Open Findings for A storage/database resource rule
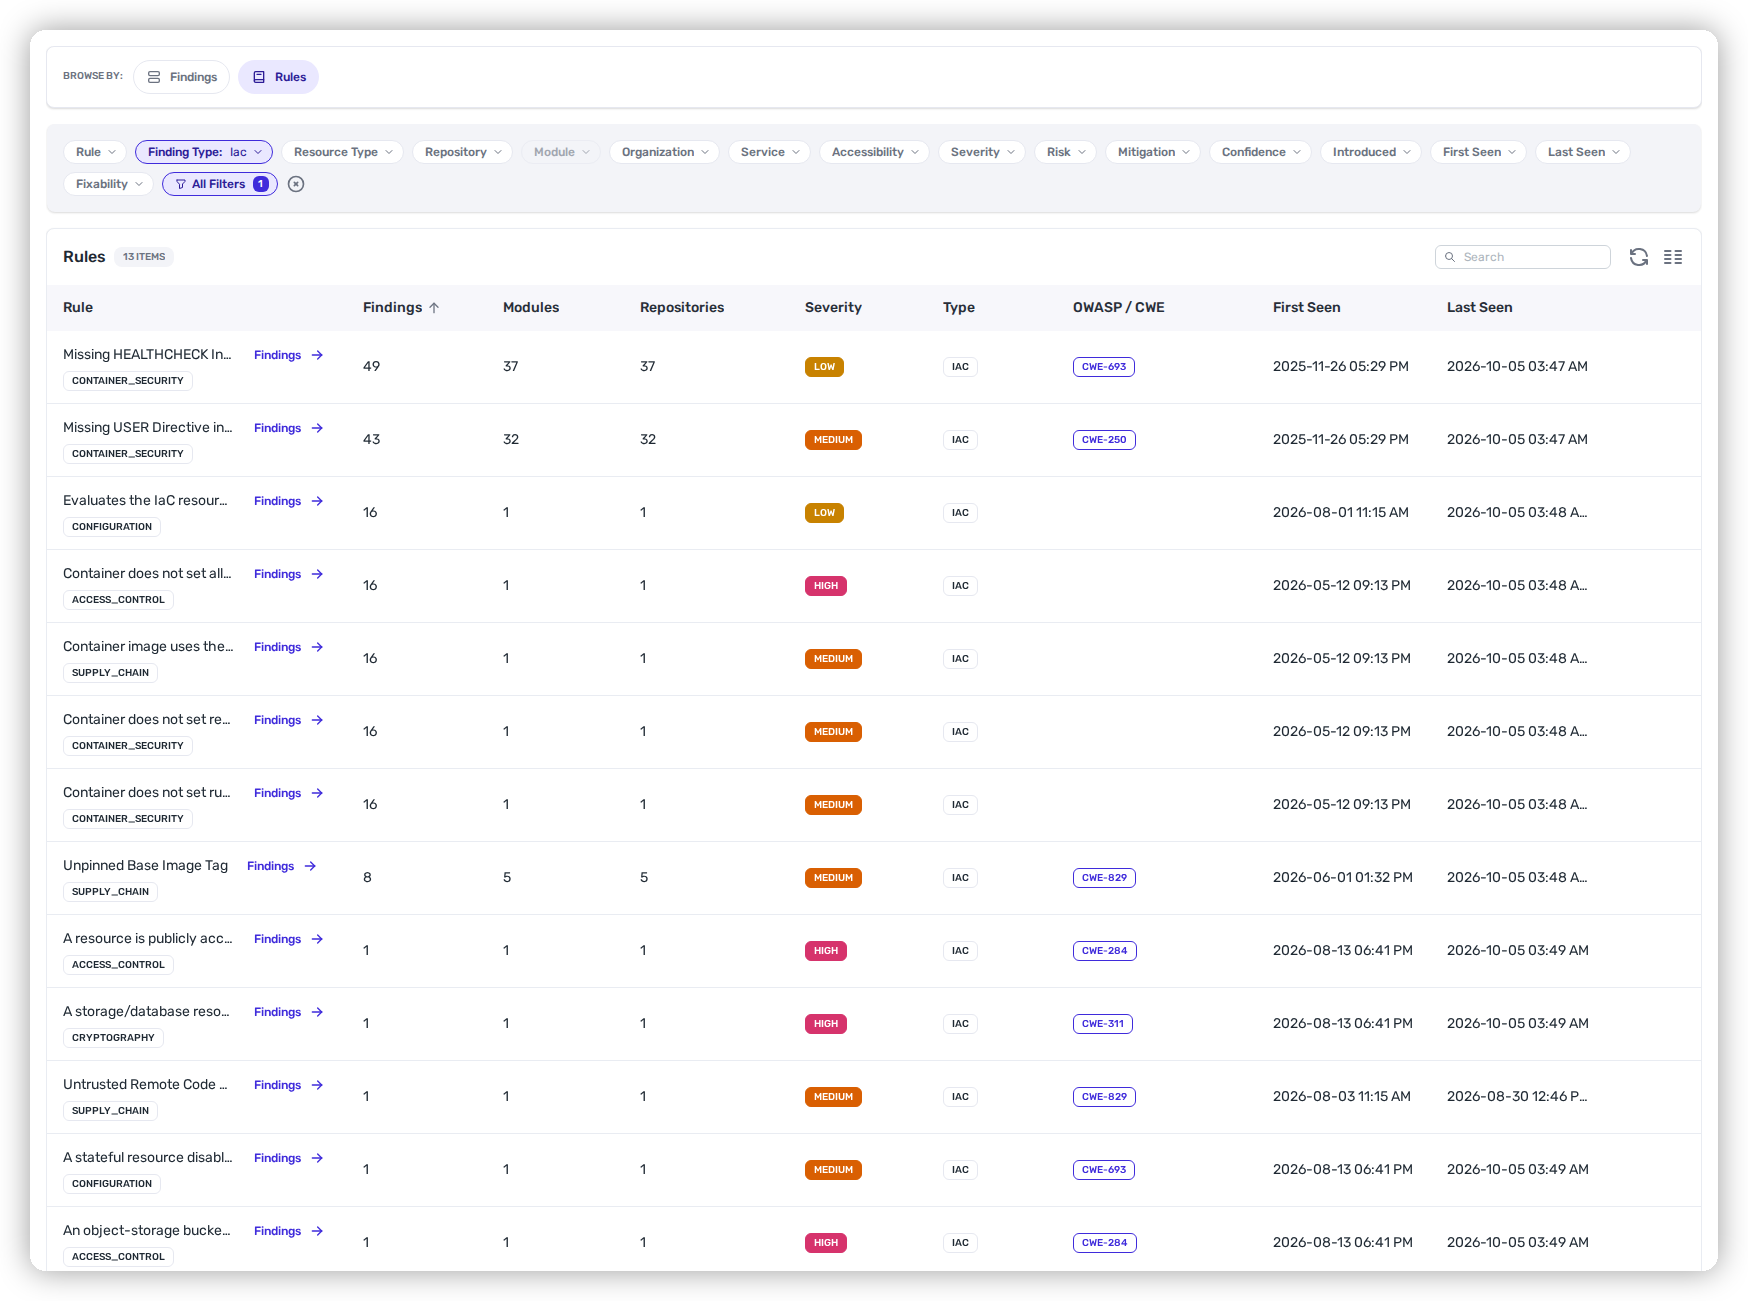 (x=288, y=1012)
